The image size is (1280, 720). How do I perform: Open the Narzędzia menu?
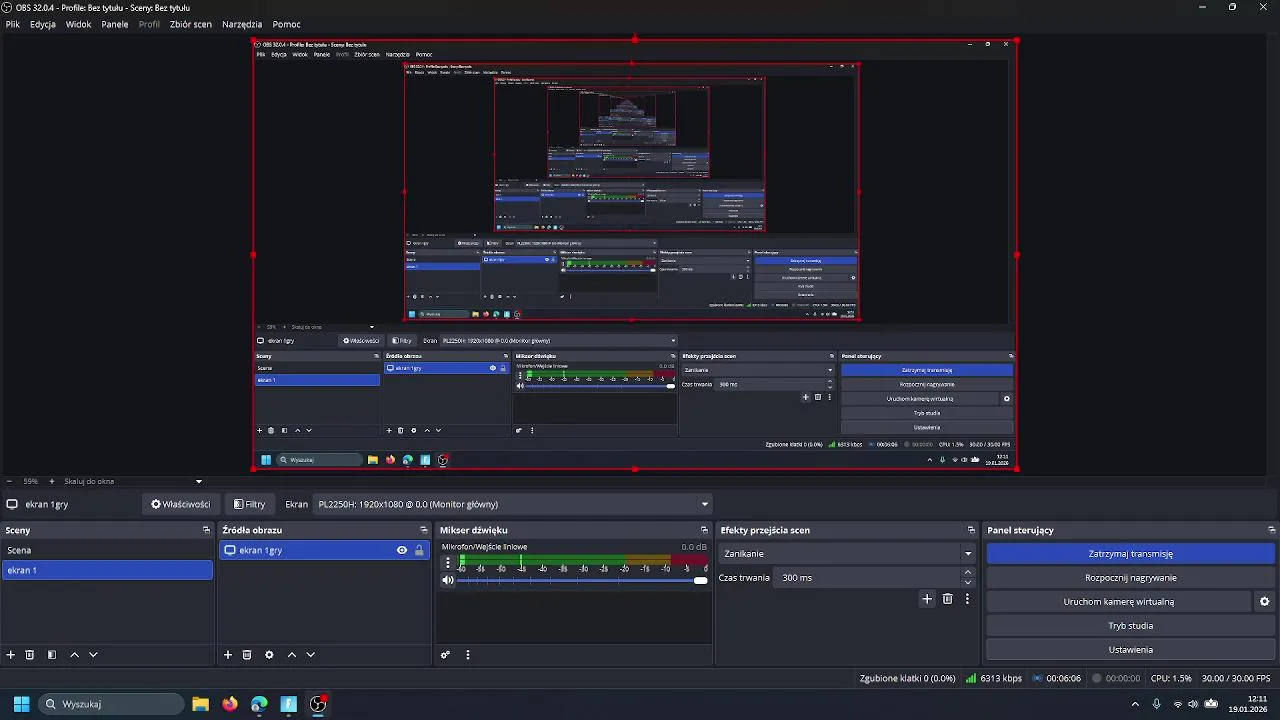pos(242,24)
